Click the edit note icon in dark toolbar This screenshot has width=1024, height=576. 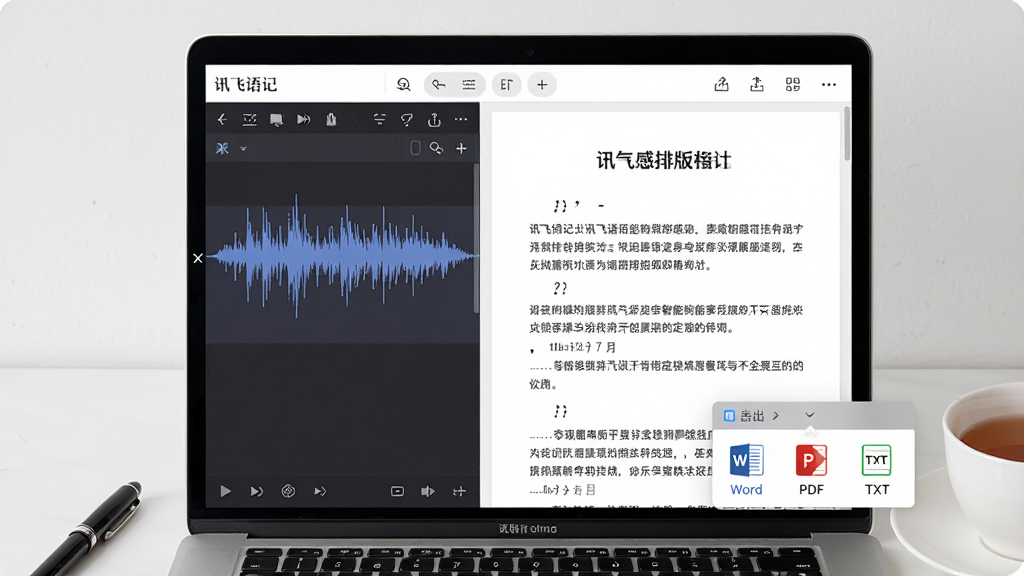pos(249,120)
